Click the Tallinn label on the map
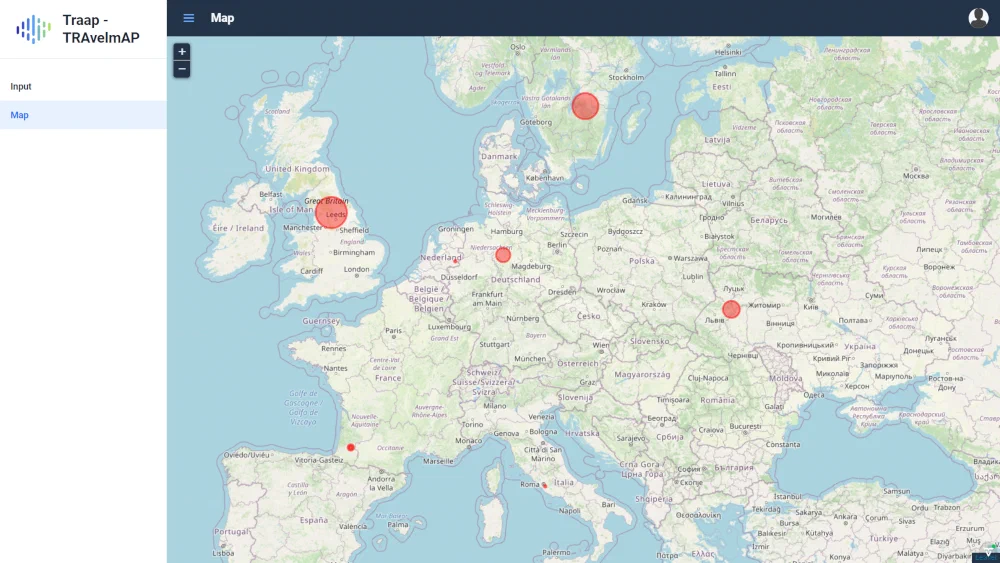The image size is (1000, 563). [725, 73]
